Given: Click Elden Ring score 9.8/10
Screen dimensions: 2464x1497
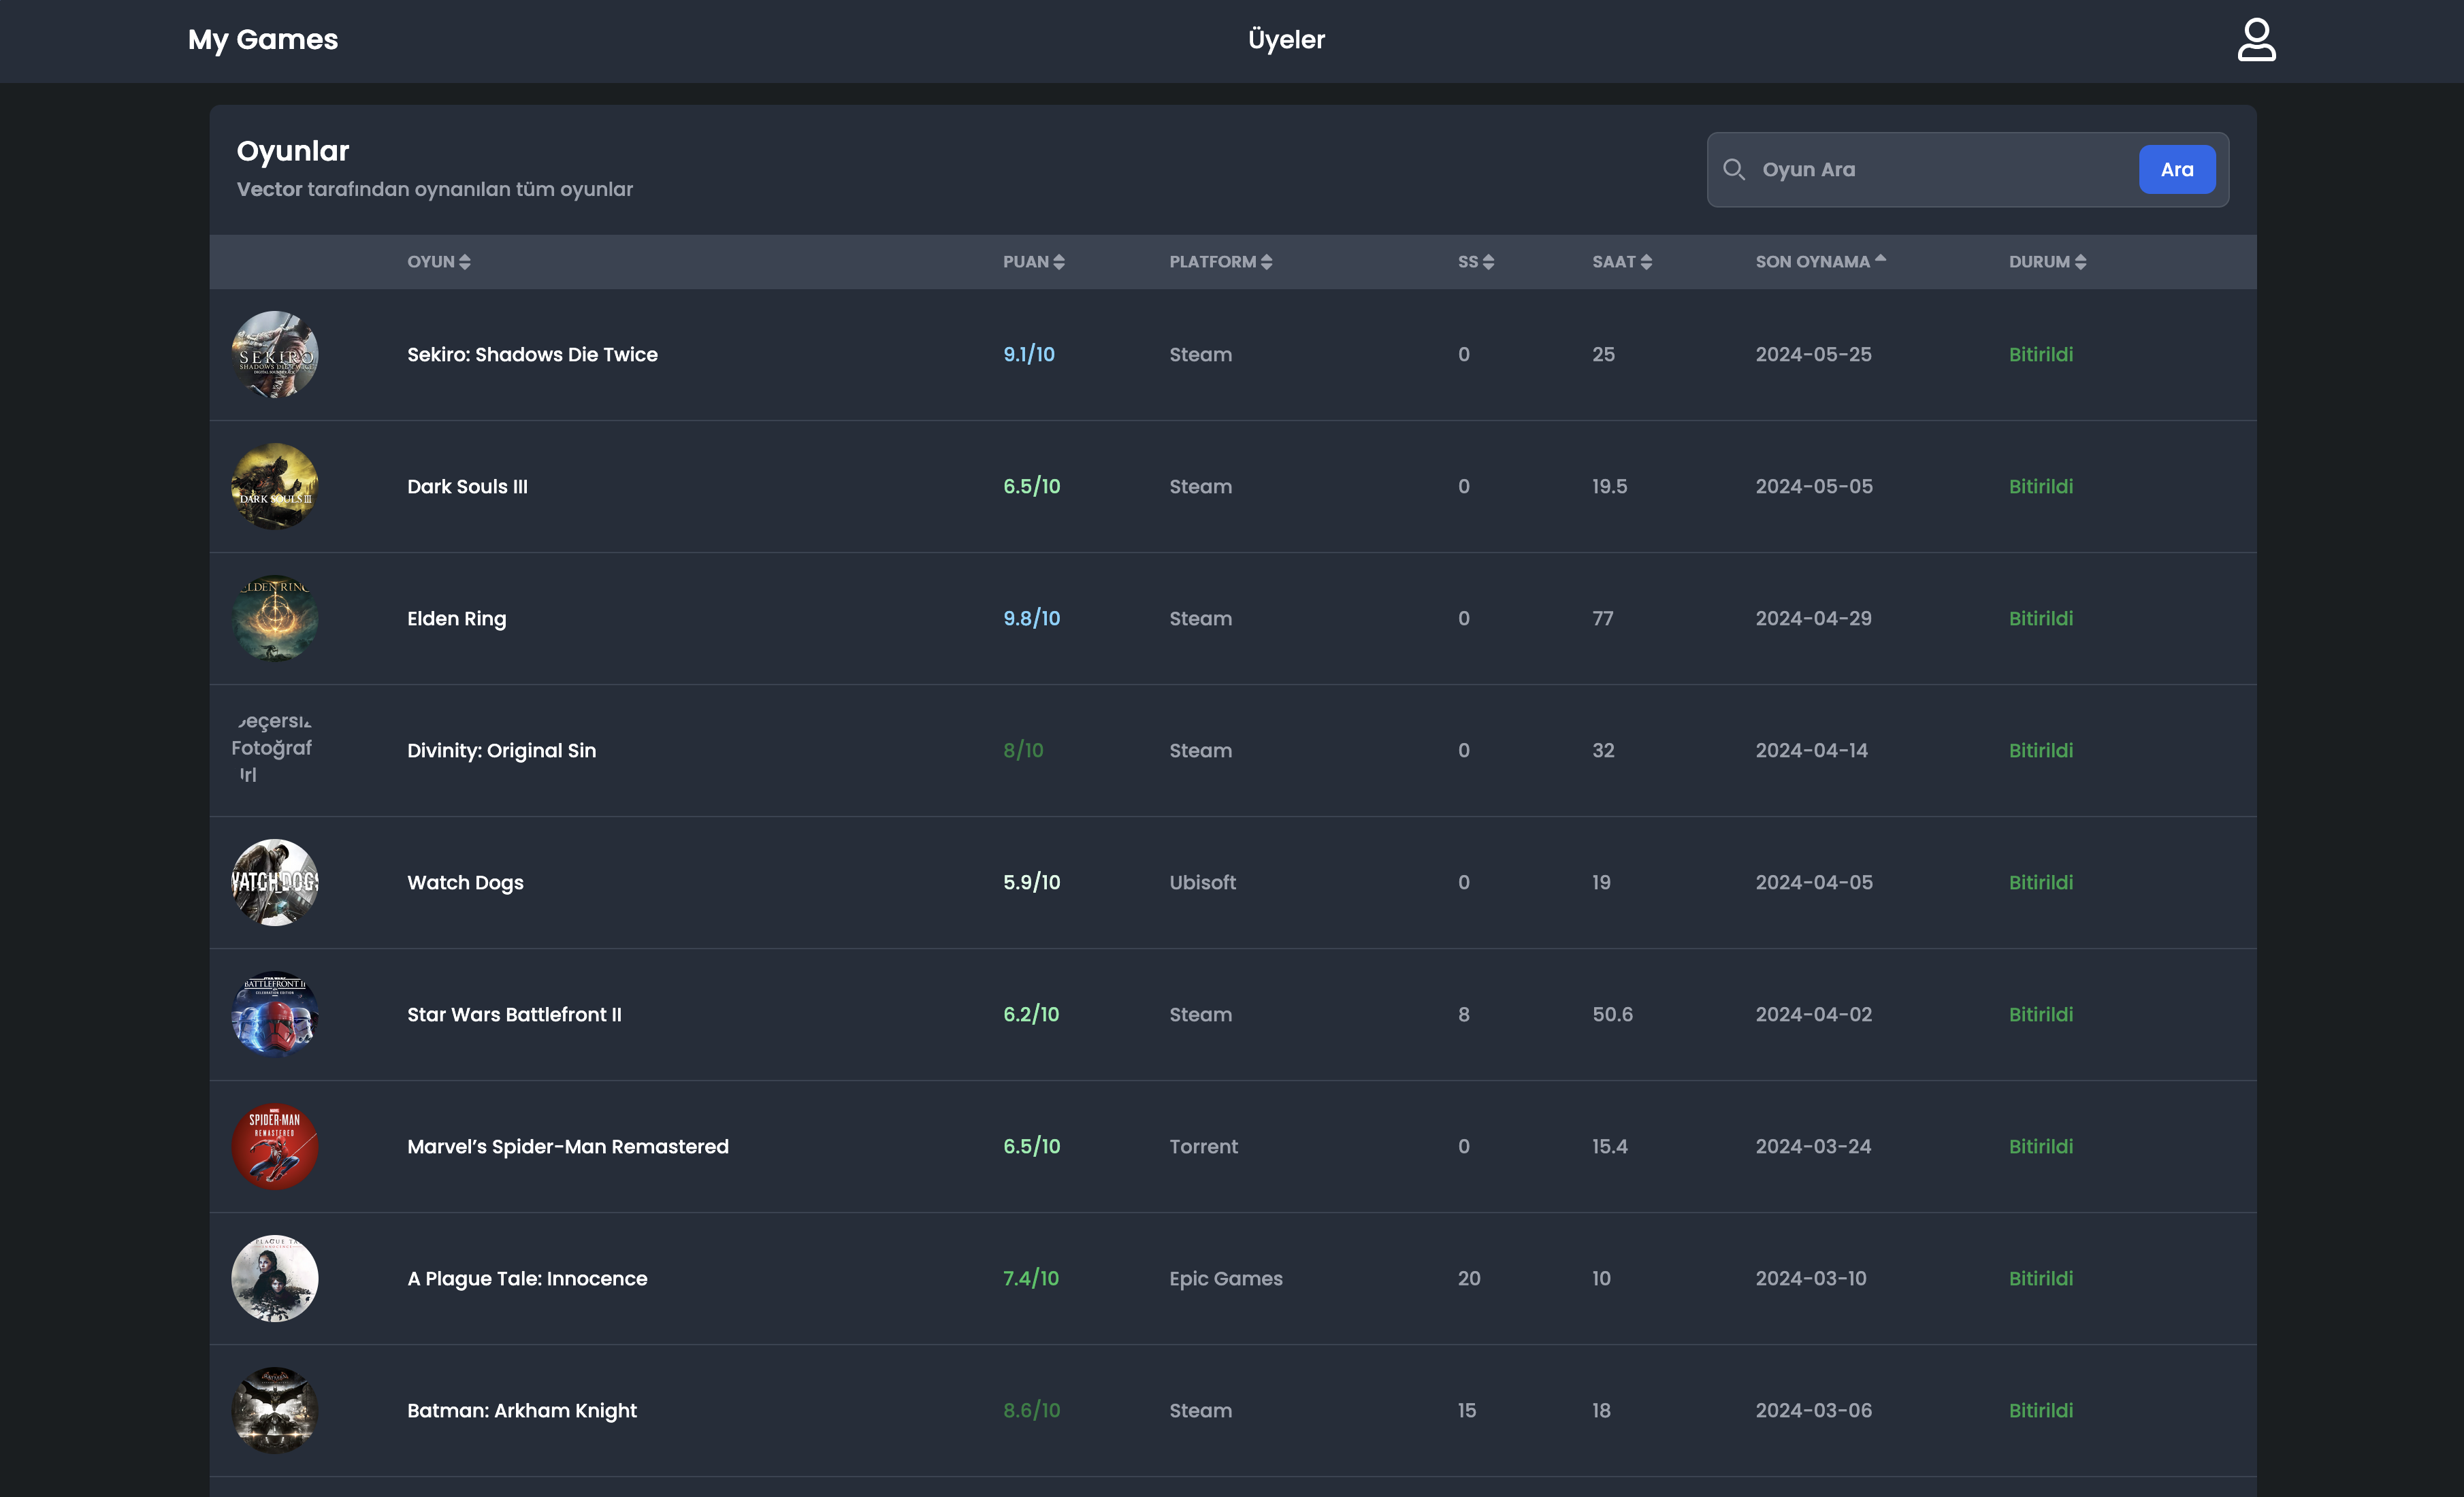Looking at the screenshot, I should point(1031,619).
